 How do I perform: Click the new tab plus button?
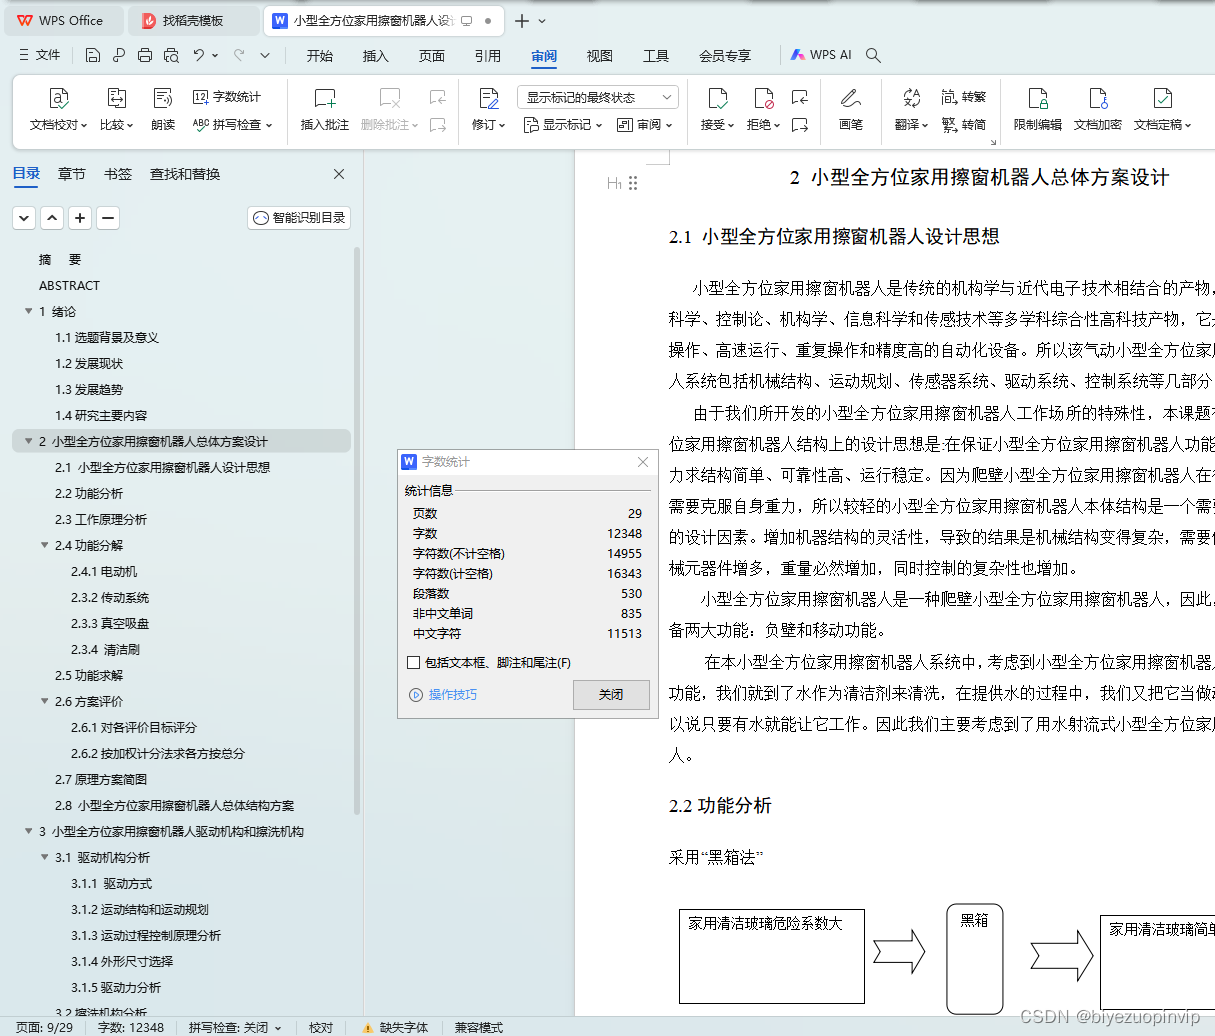(x=522, y=20)
